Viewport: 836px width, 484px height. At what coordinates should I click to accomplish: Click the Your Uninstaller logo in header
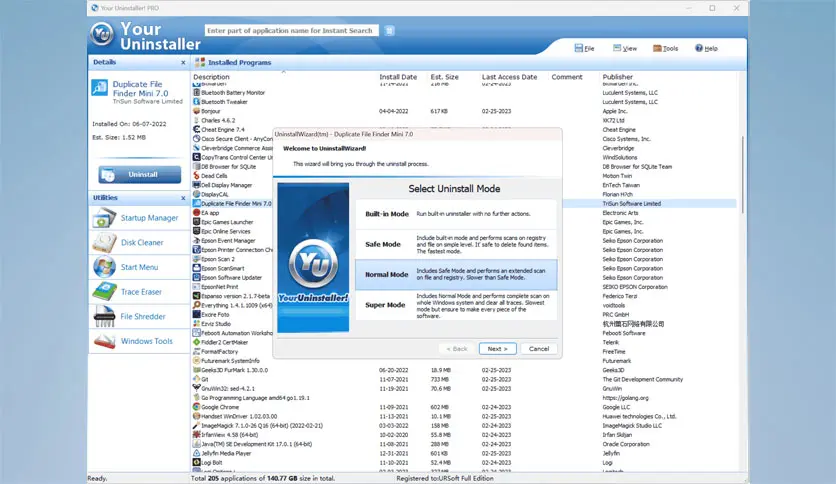coord(101,35)
